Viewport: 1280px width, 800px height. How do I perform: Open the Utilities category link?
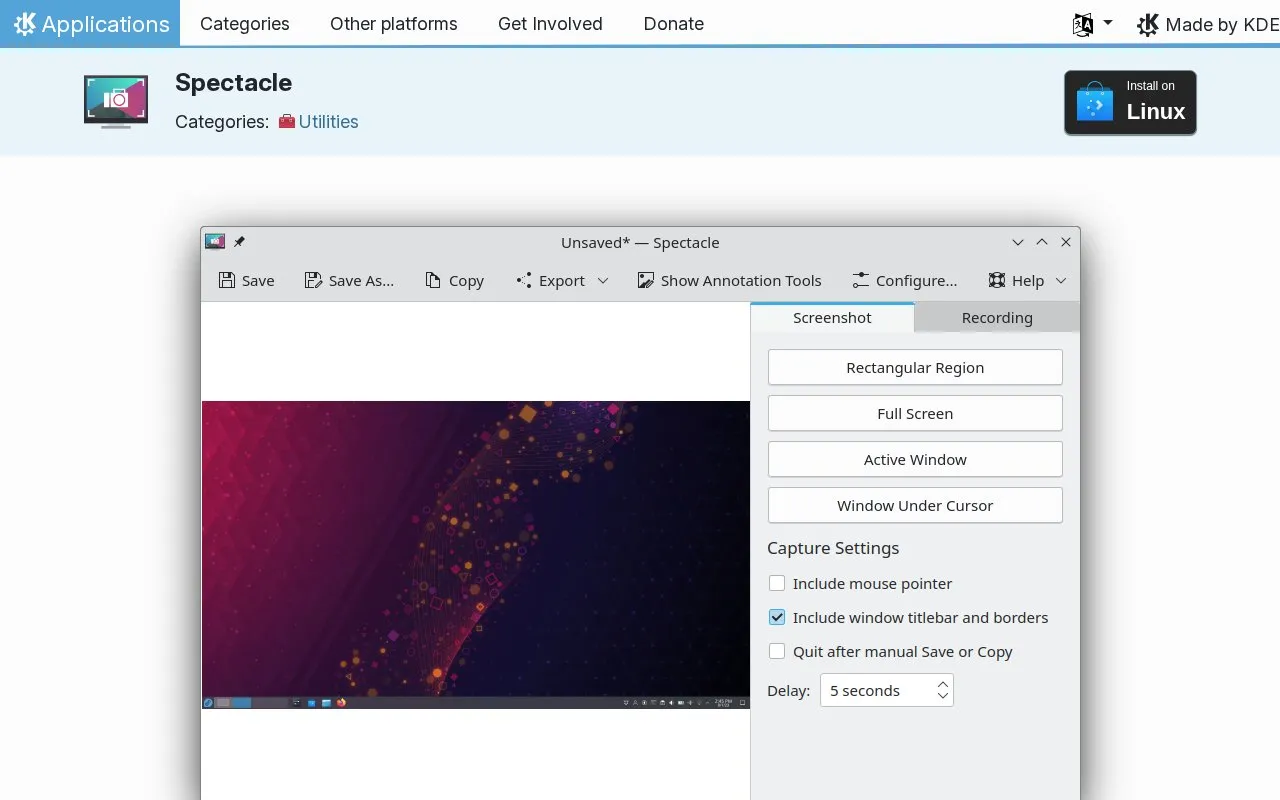pyautogui.click(x=328, y=122)
